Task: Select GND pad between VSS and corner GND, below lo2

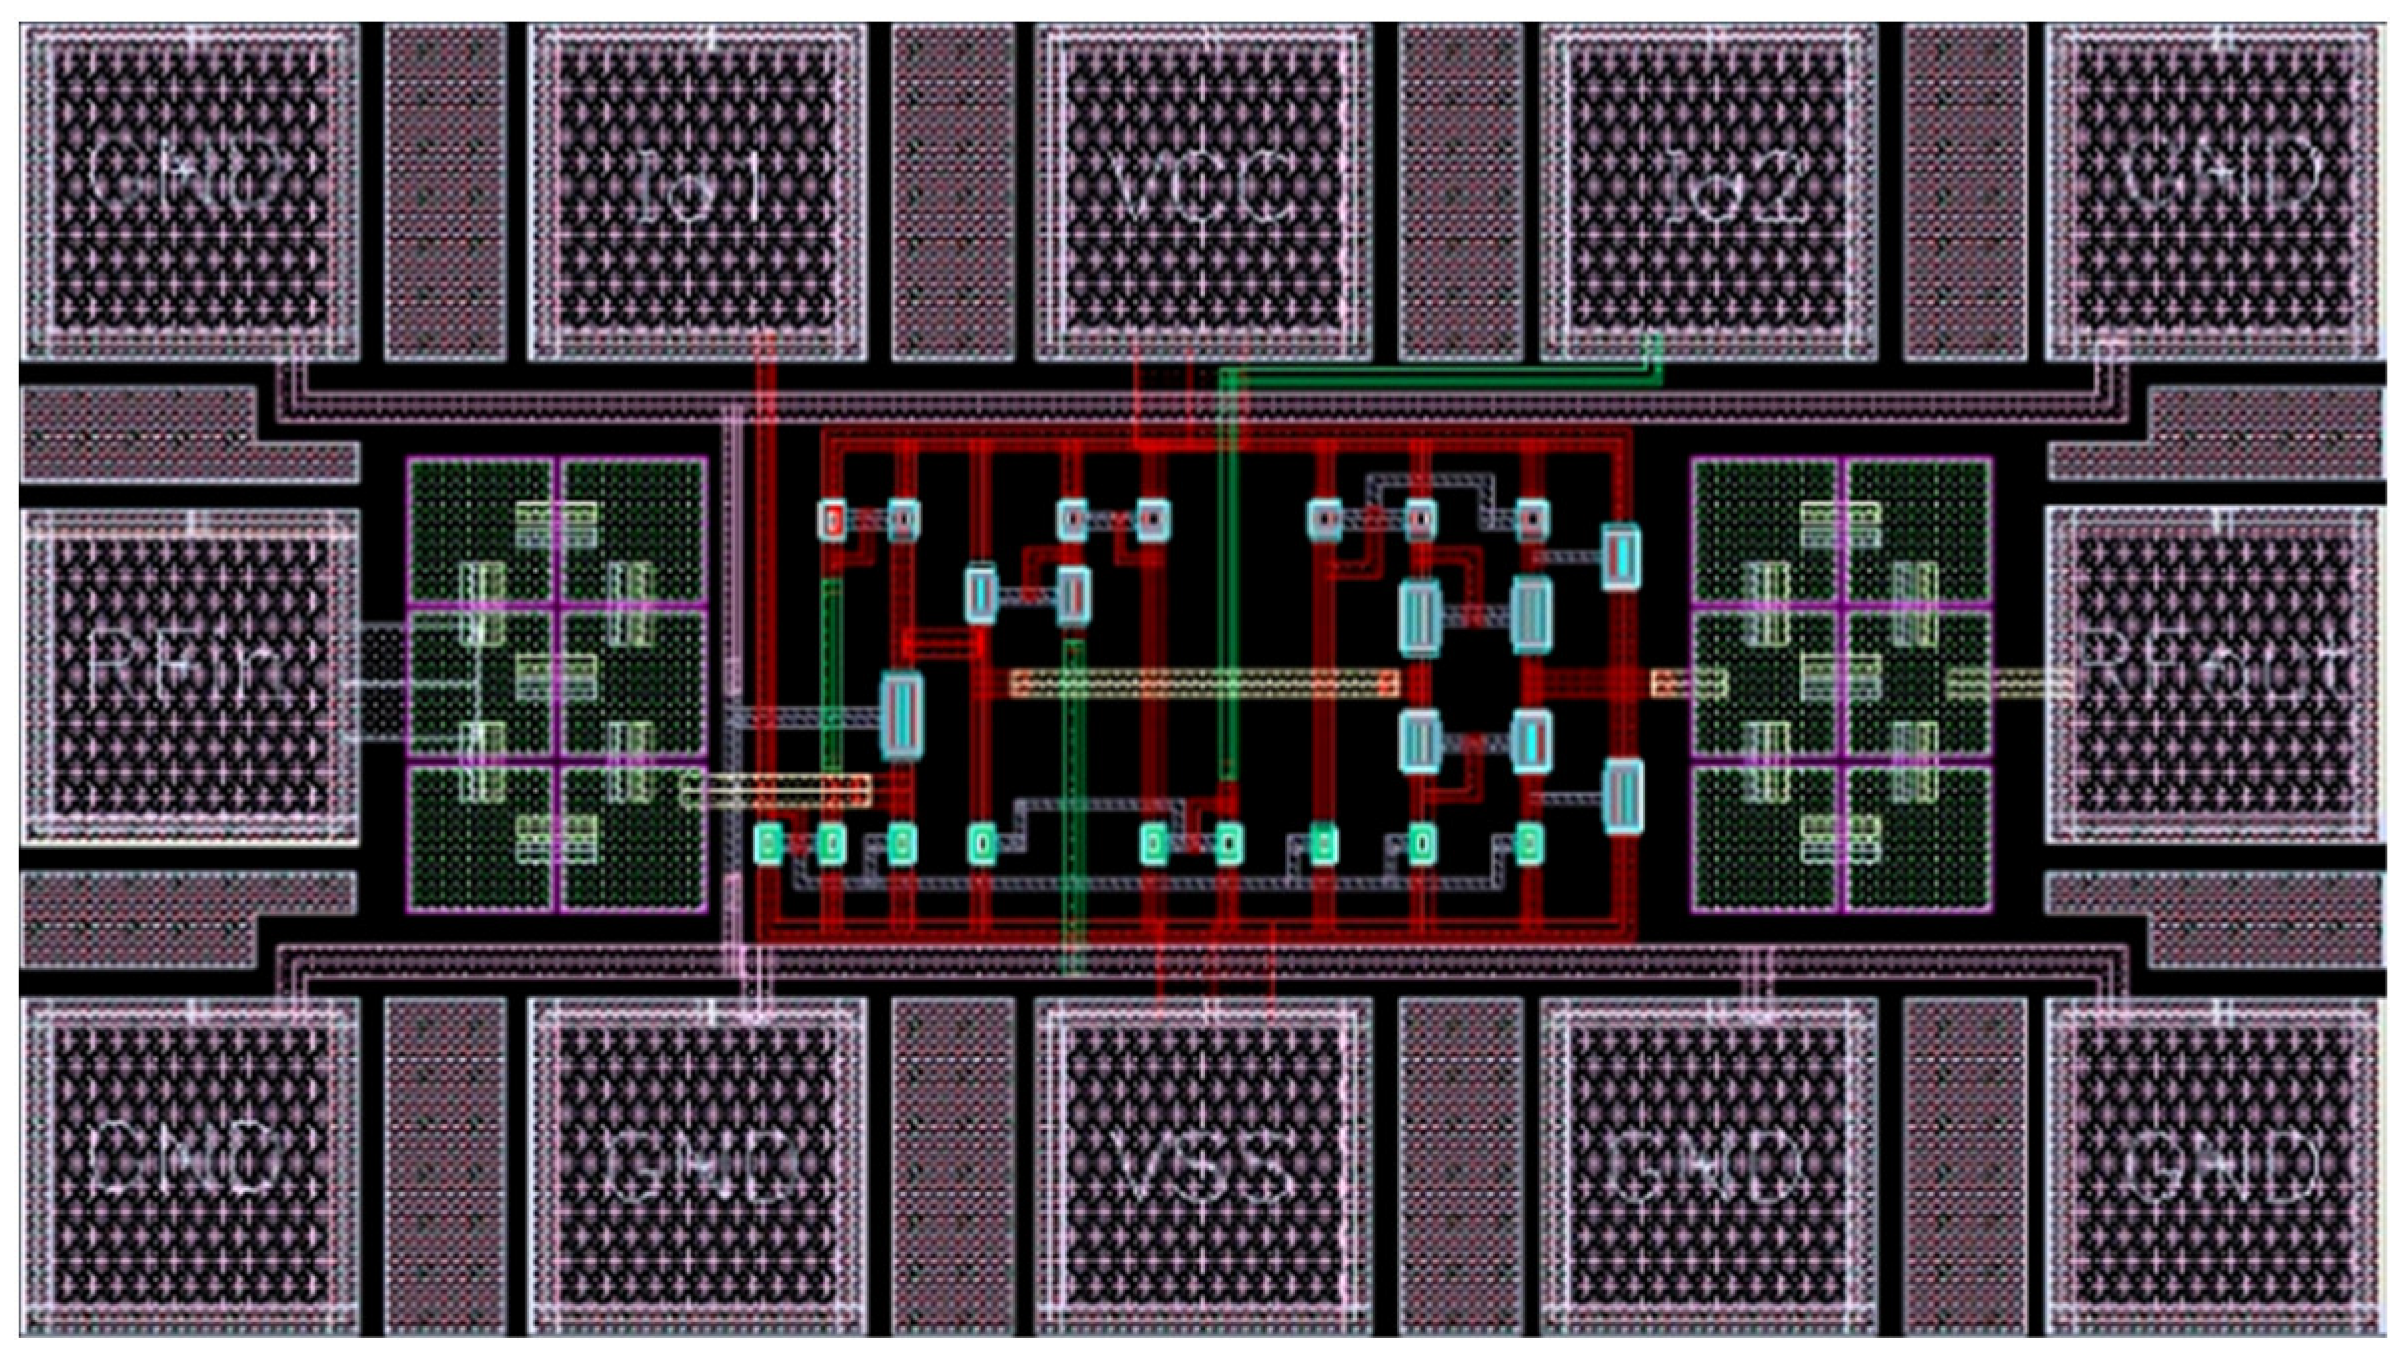Action: pyautogui.click(x=1708, y=1165)
